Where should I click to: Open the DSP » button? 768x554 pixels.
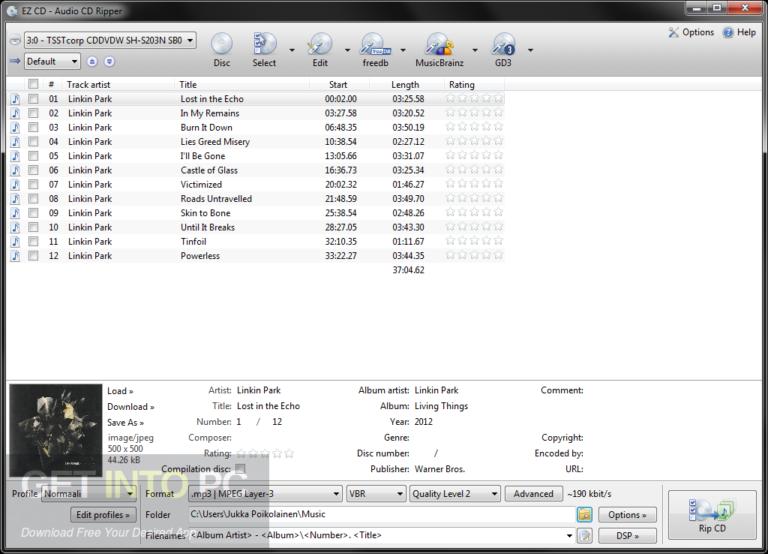627,536
